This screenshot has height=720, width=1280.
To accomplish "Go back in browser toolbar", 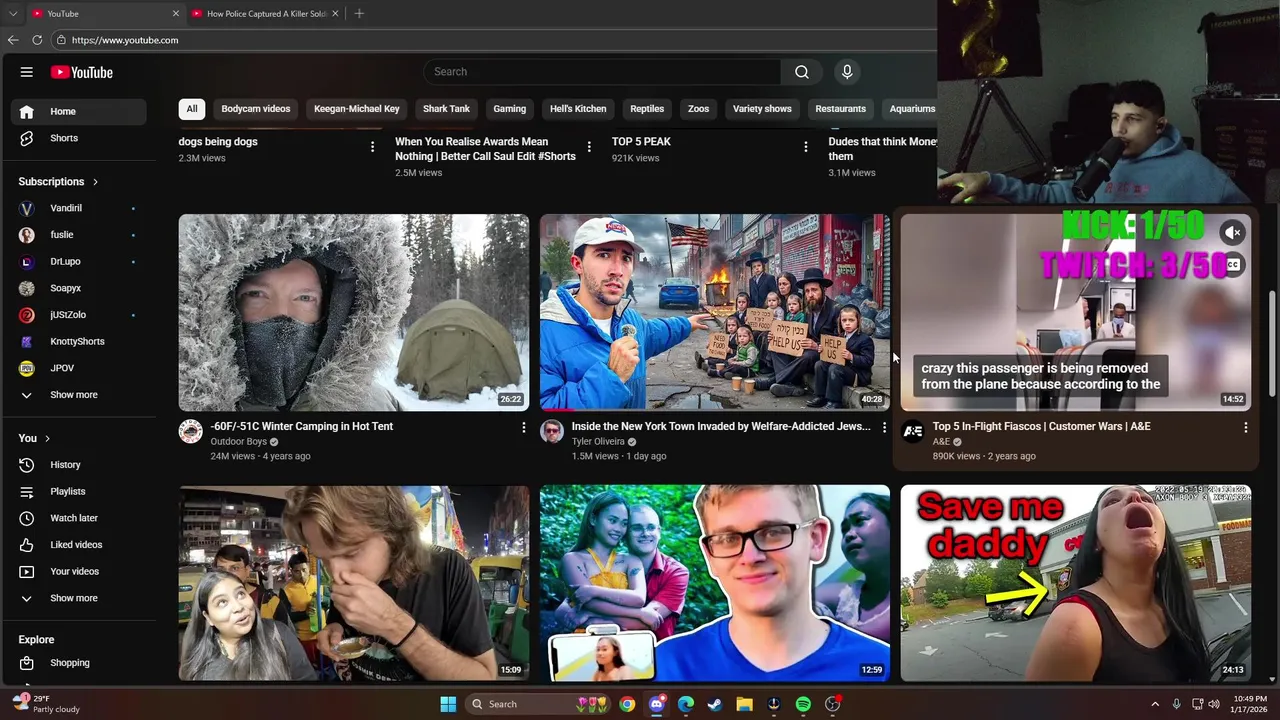I will point(13,40).
